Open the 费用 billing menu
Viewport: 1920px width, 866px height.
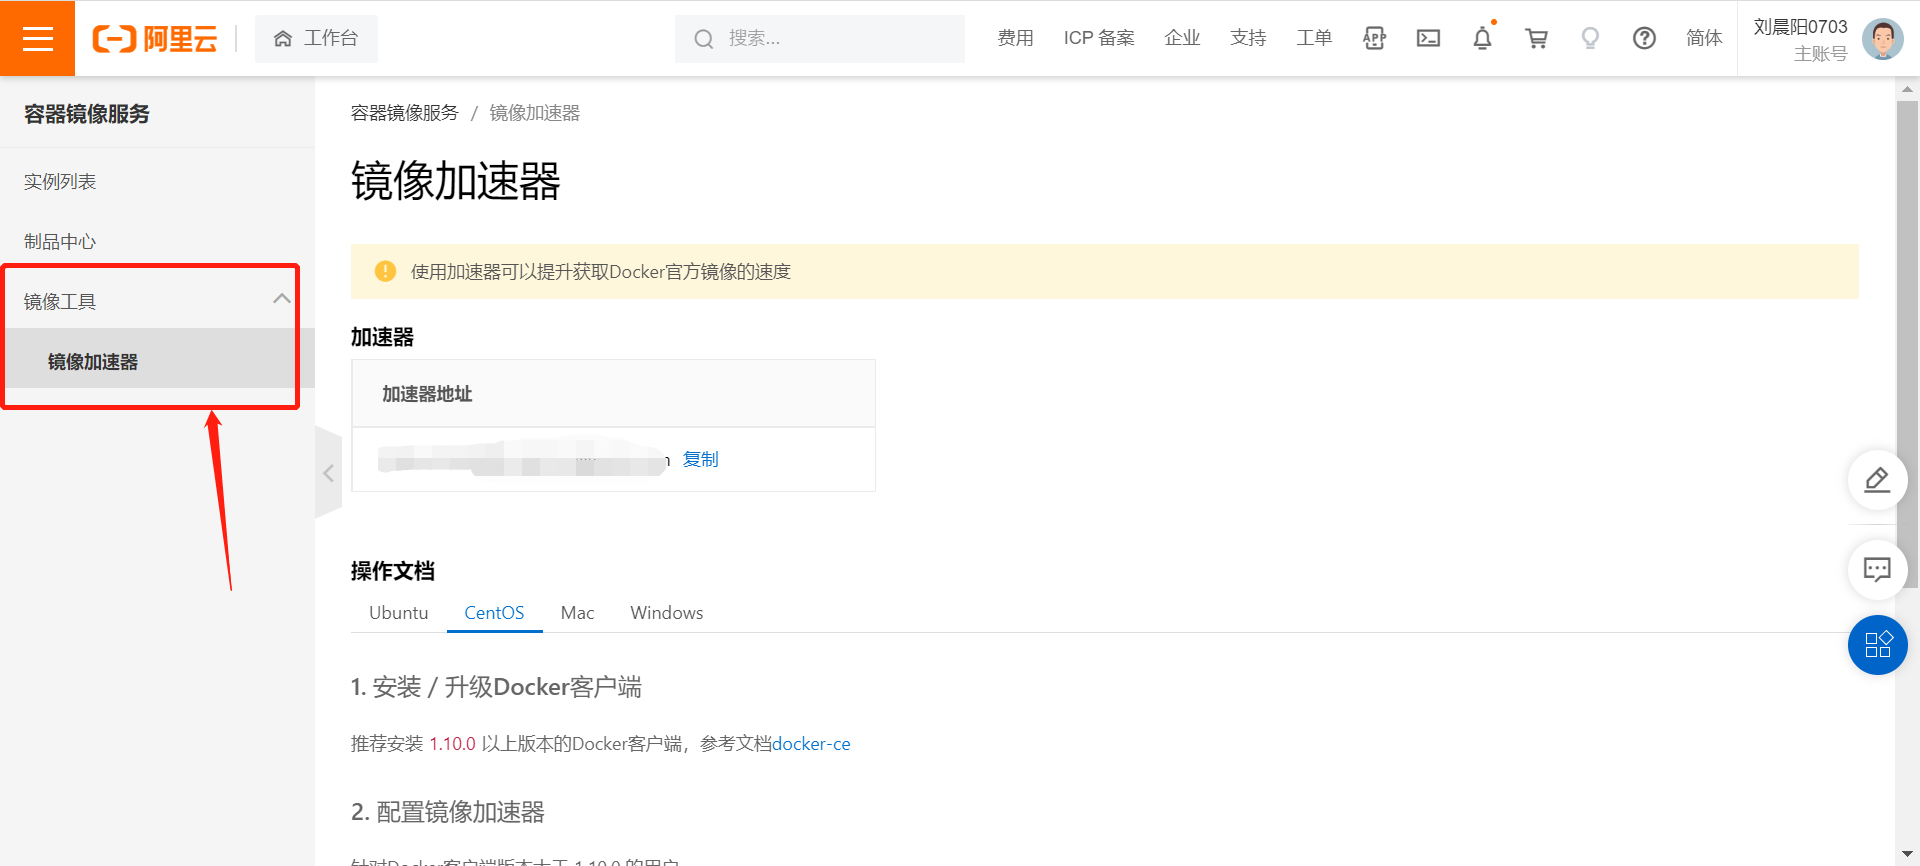pos(1015,38)
